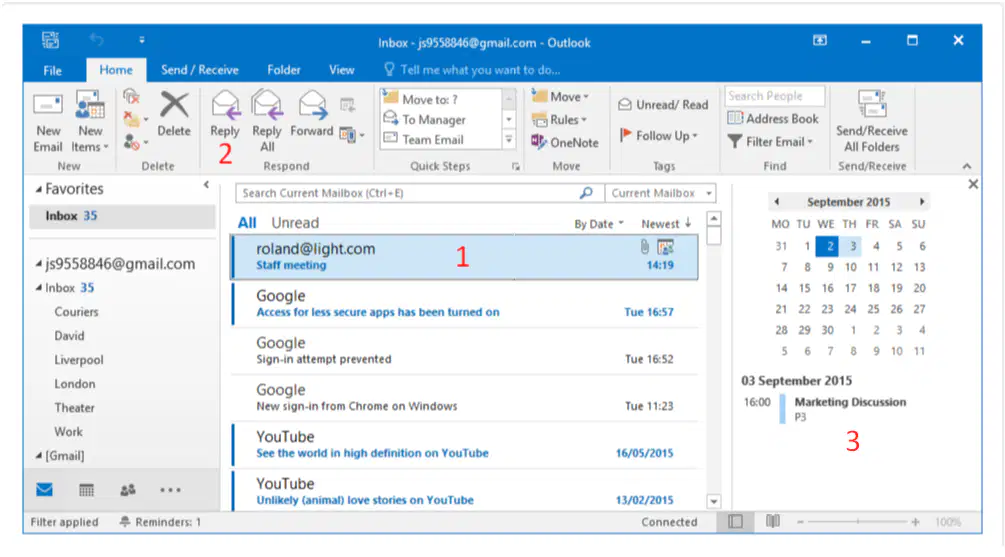Open the Folder ribbon tab
Image resolution: width=1005 pixels, height=557 pixels.
[283, 70]
